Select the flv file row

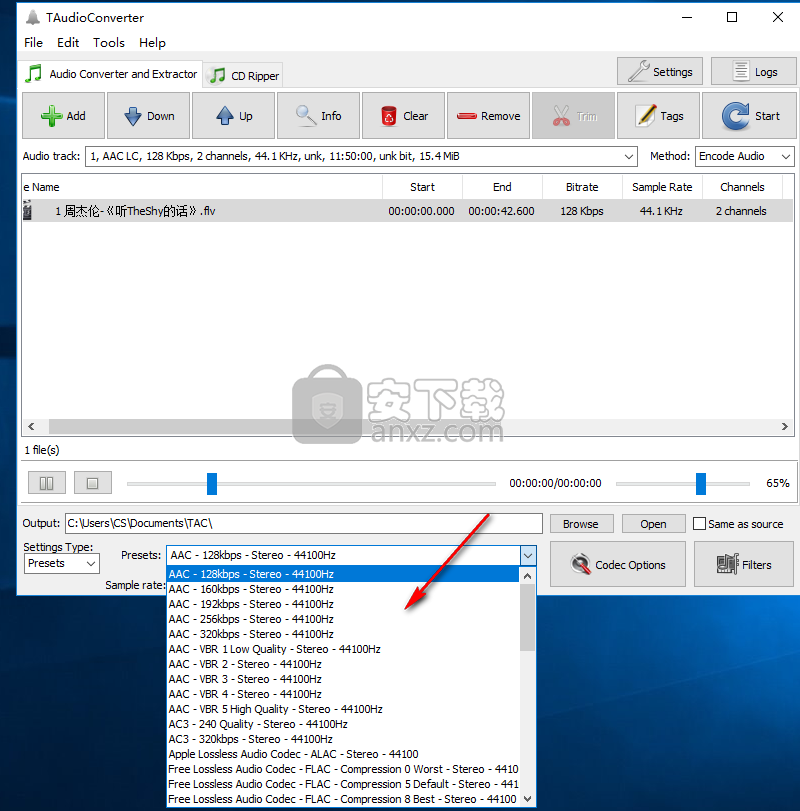pyautogui.click(x=407, y=211)
